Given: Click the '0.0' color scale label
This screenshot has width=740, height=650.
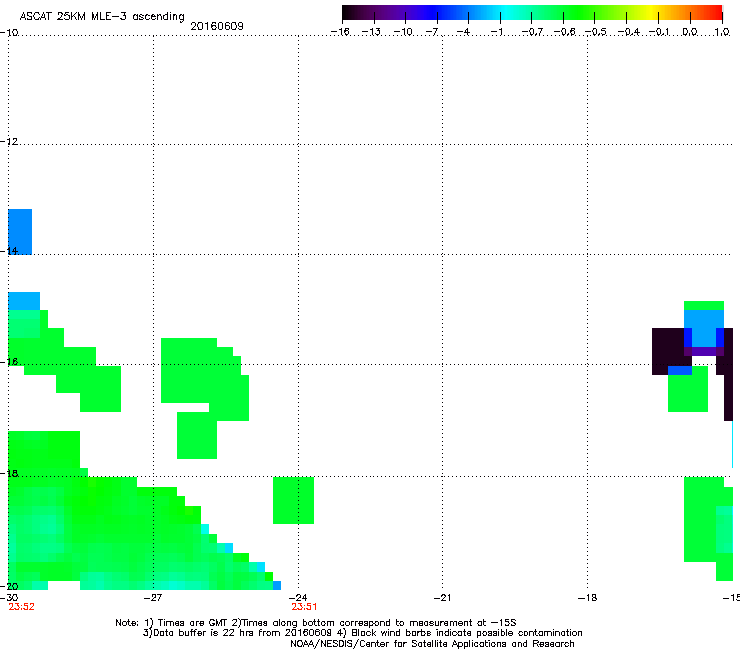Looking at the screenshot, I should (690, 32).
